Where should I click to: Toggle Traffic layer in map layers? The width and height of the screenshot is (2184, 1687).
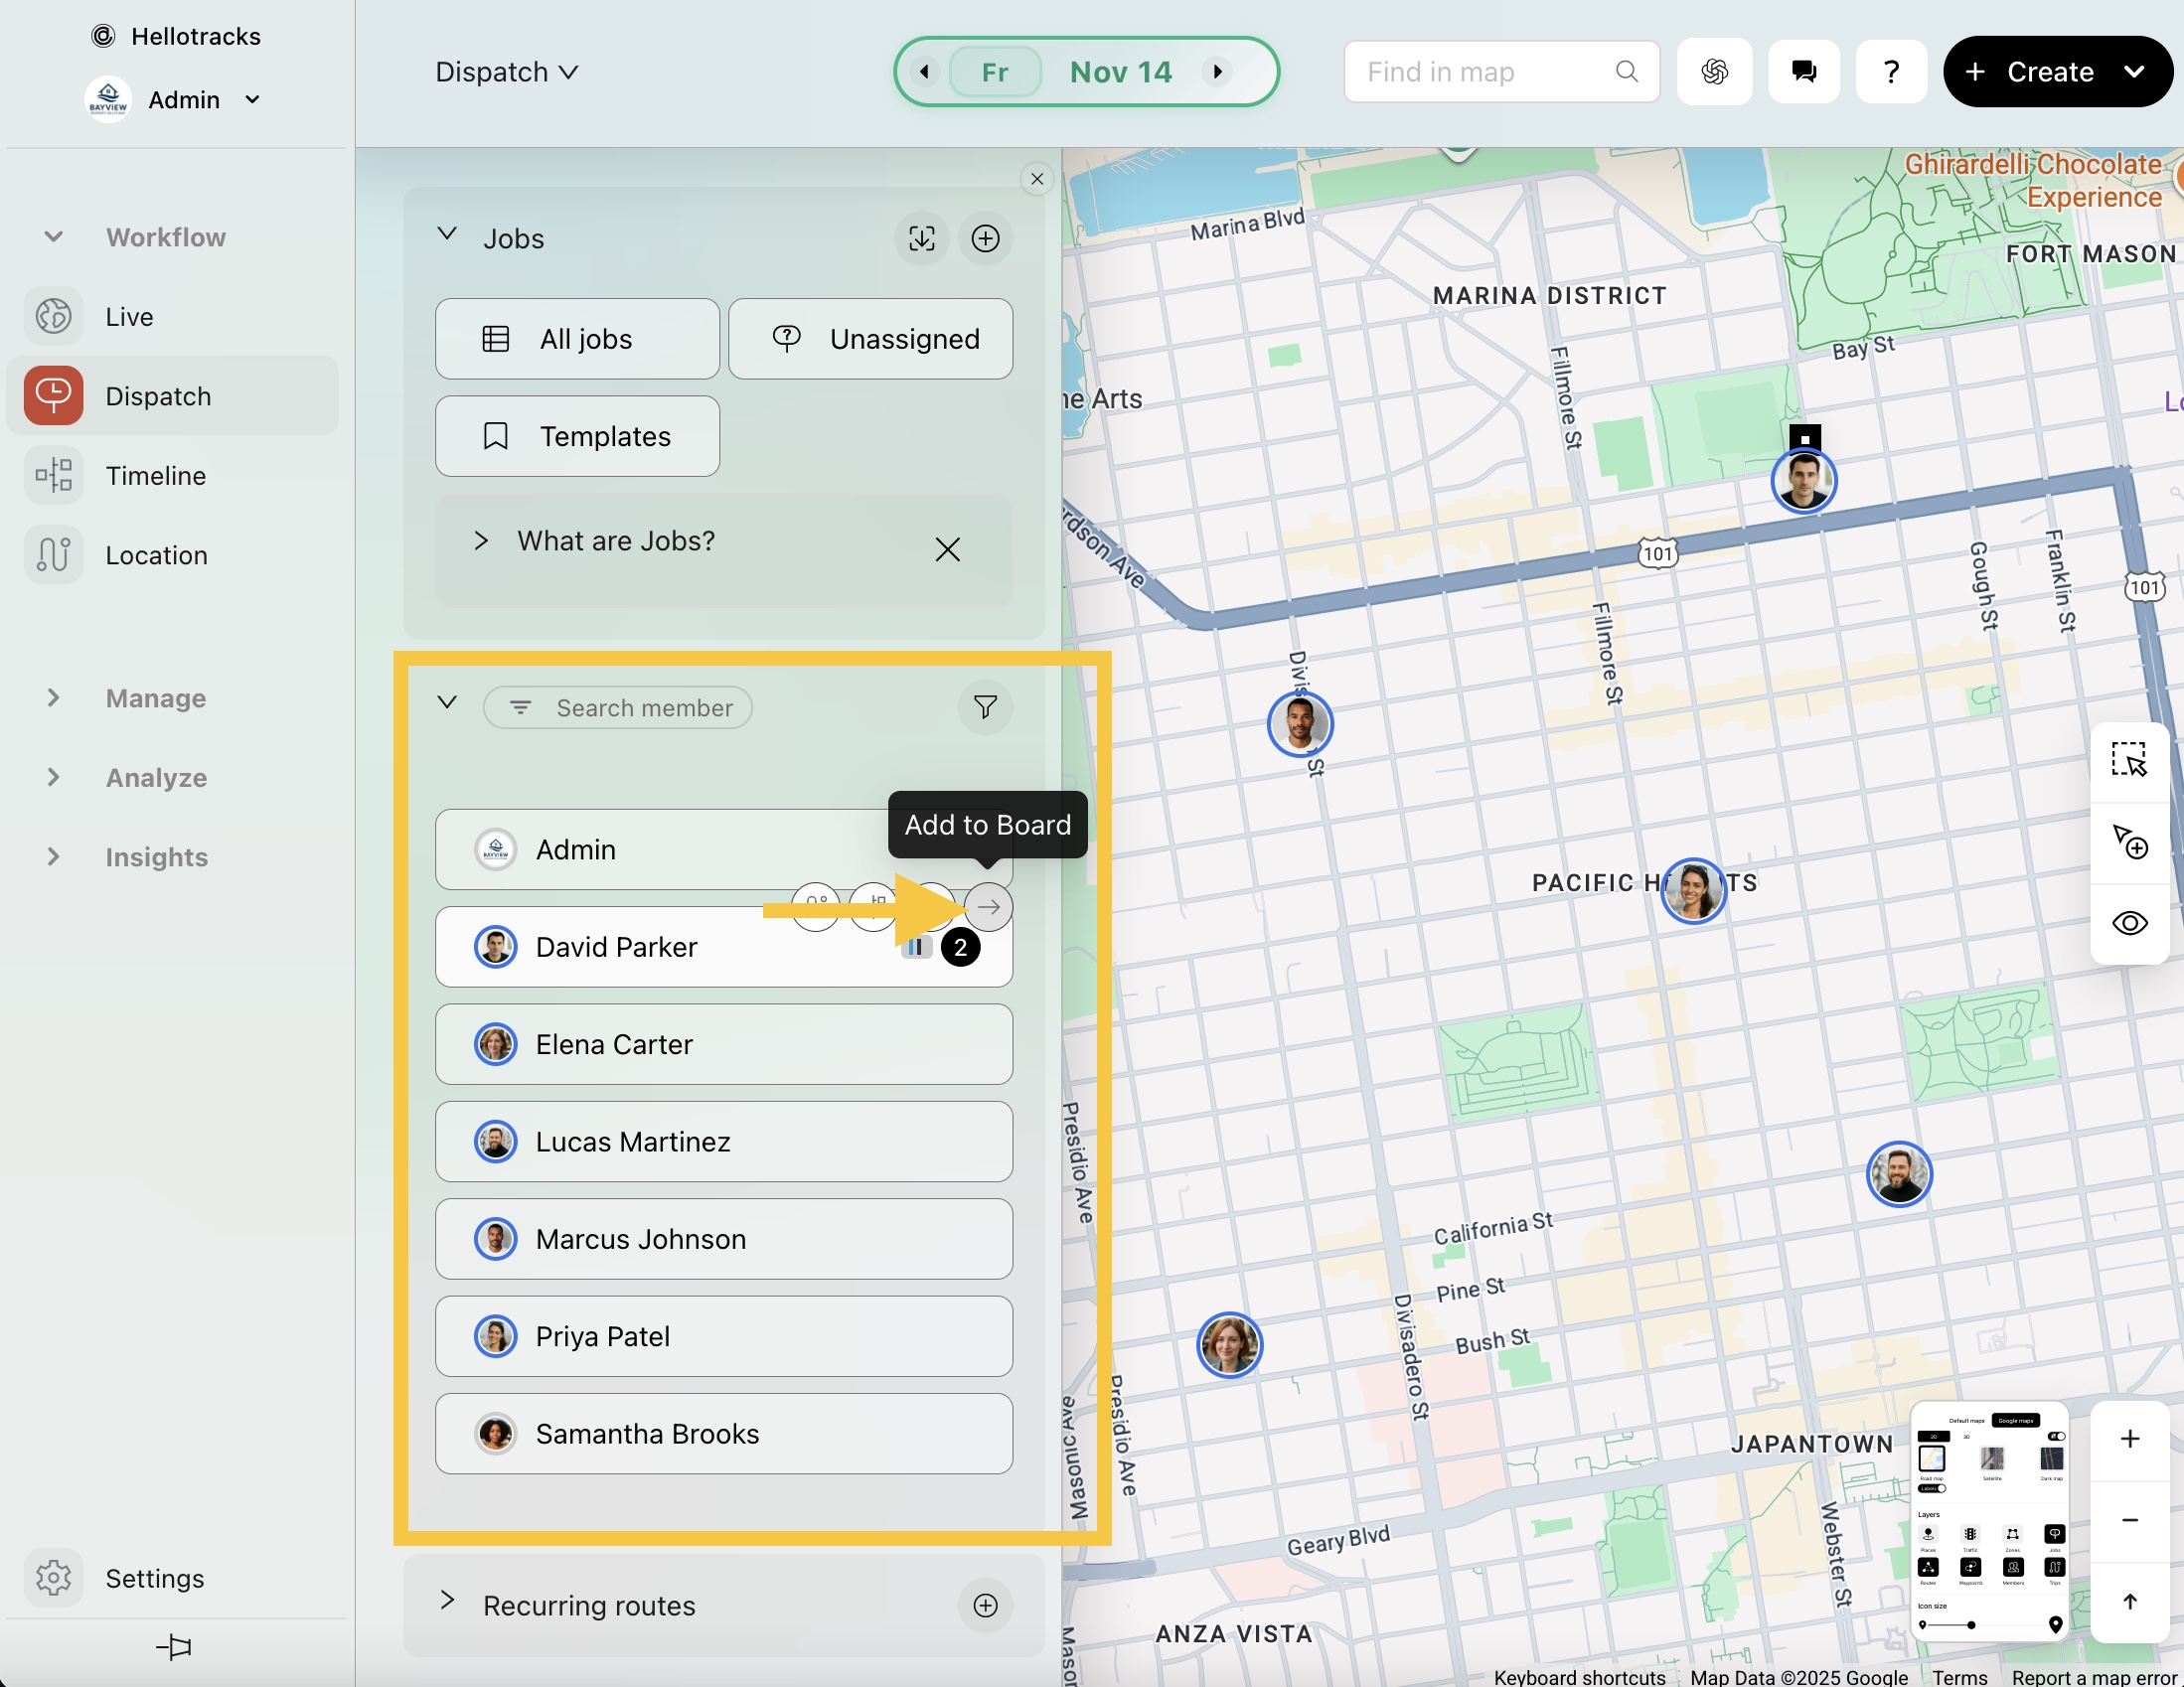1970,1535
